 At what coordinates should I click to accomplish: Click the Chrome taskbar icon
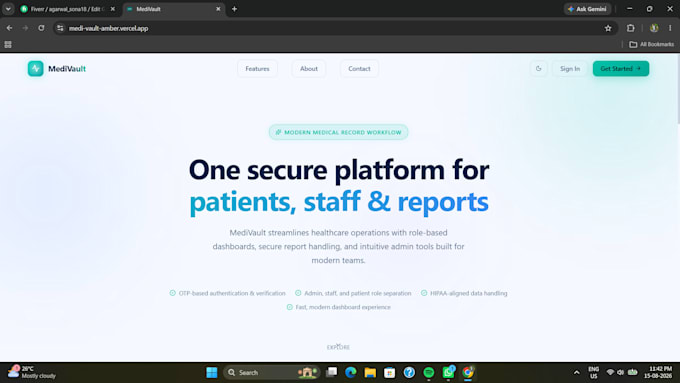[468, 372]
